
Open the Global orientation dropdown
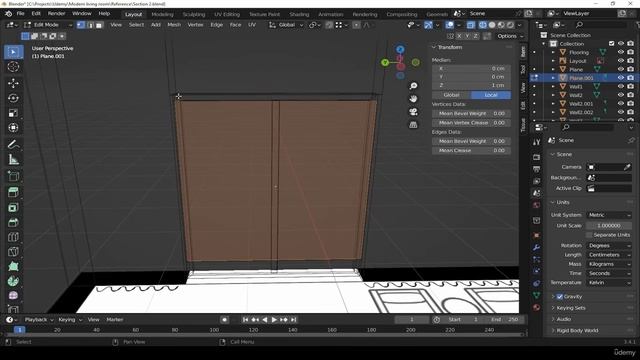(286, 25)
